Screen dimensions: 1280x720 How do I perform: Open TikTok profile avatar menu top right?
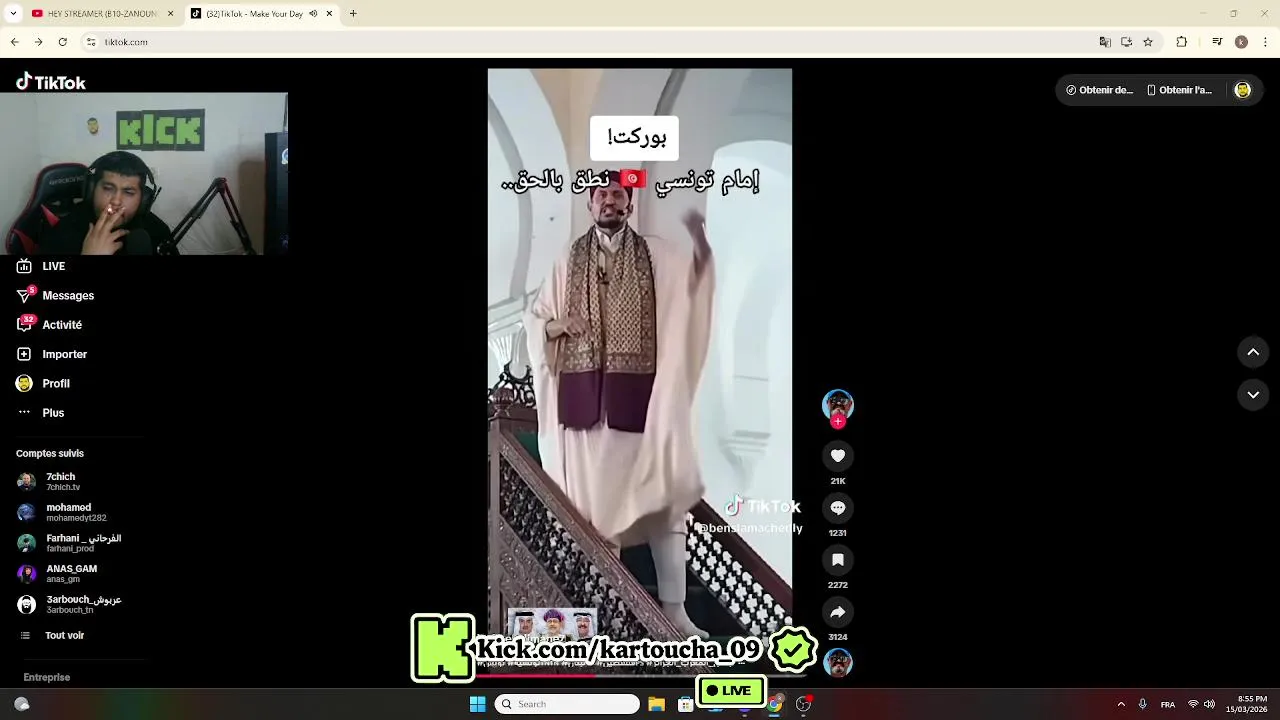click(1242, 90)
